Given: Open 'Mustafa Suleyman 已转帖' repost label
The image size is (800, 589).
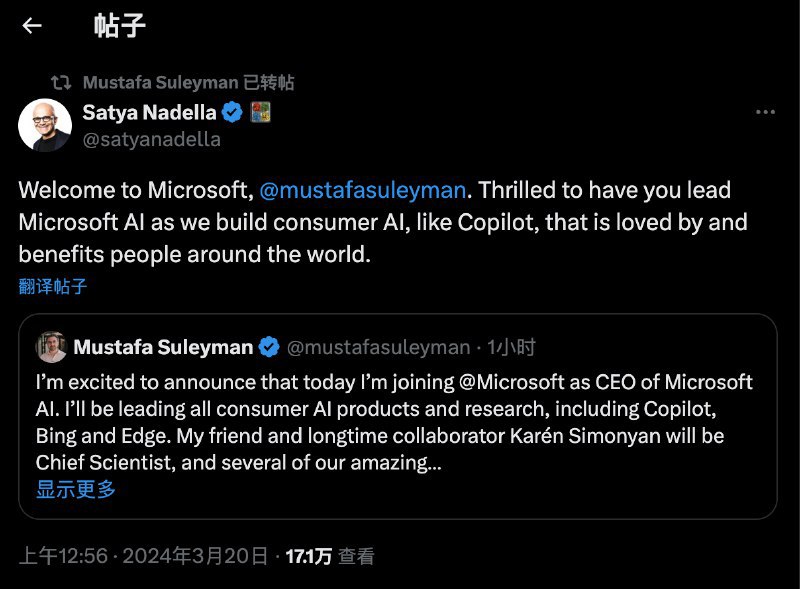Looking at the screenshot, I should tap(188, 82).
